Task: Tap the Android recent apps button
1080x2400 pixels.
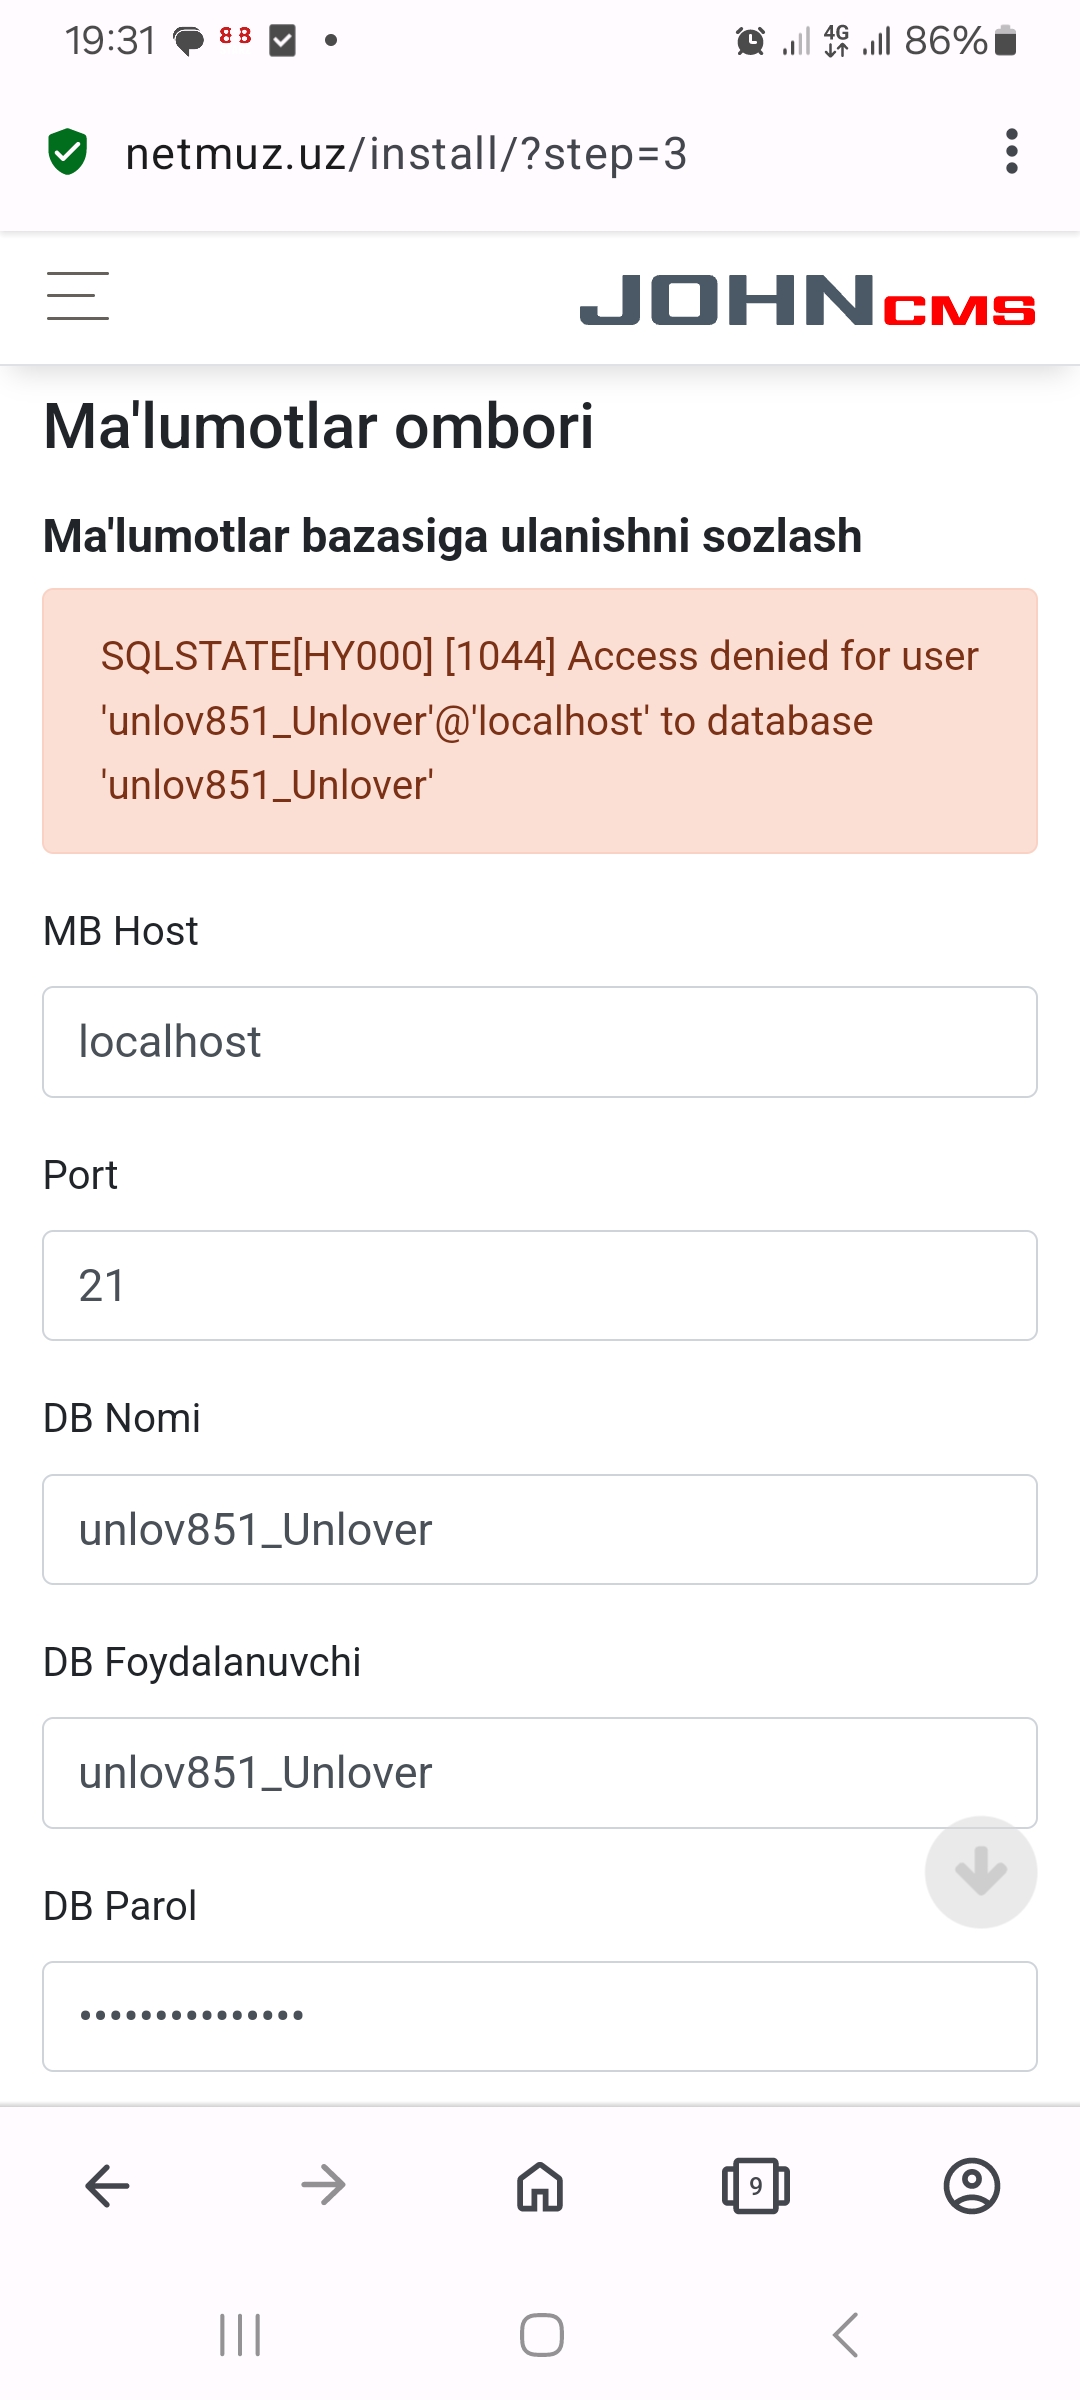Action: pyautogui.click(x=240, y=2336)
